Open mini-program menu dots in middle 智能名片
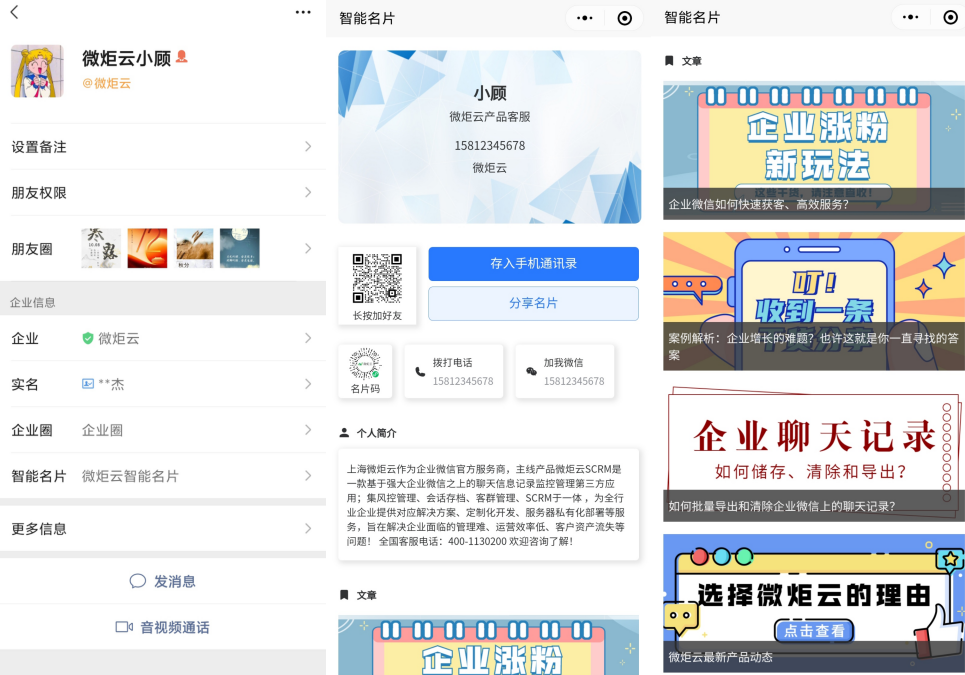The height and width of the screenshot is (675, 965). (585, 18)
